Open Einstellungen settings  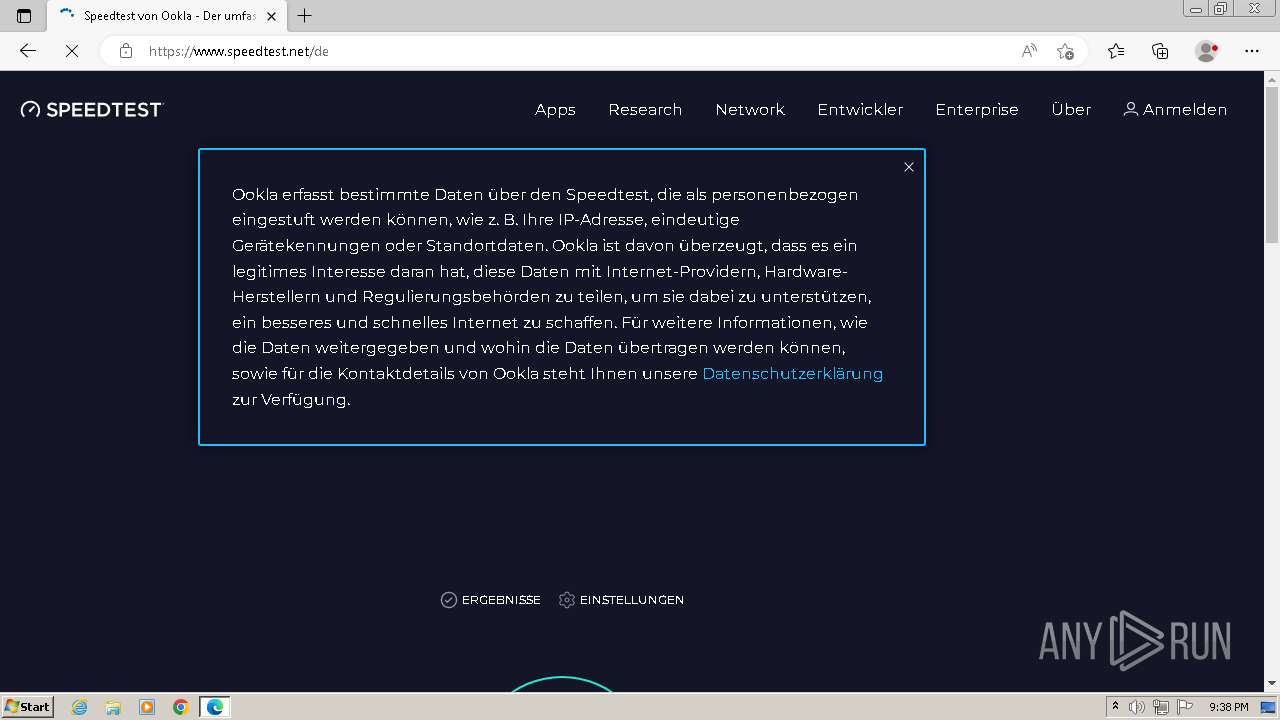pyautogui.click(x=622, y=600)
